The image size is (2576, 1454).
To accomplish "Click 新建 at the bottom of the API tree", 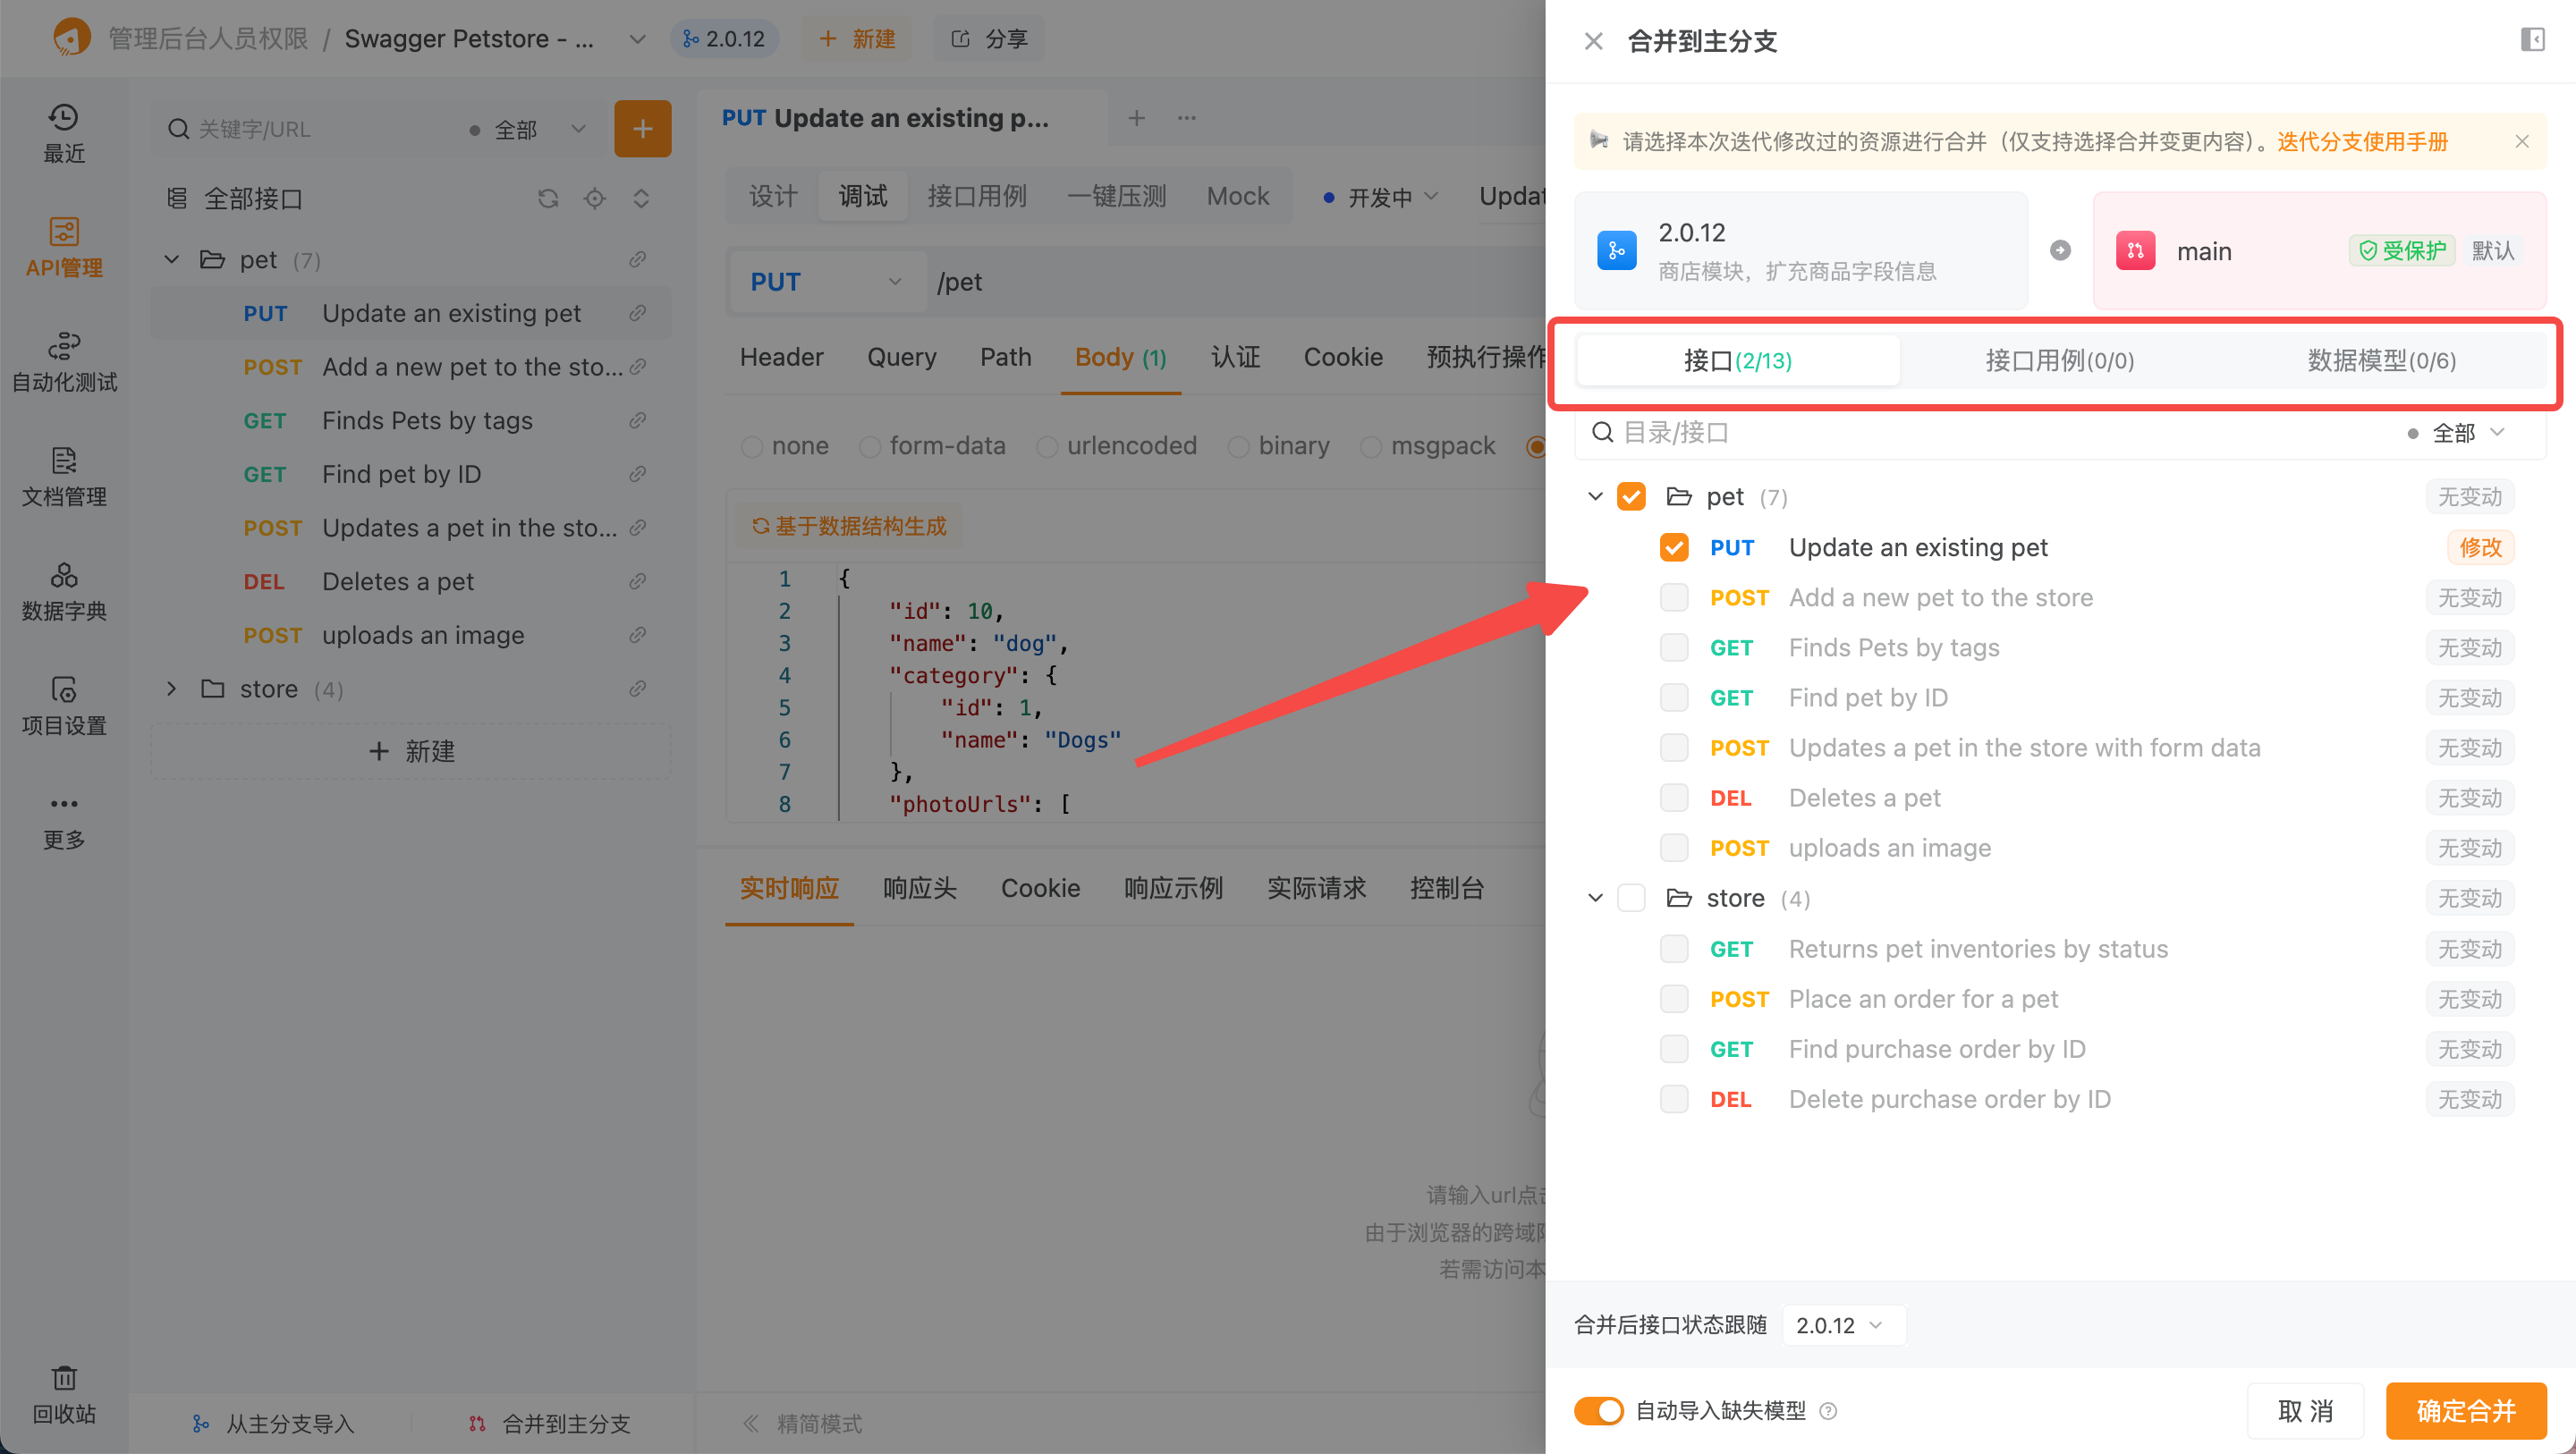I will tap(411, 751).
